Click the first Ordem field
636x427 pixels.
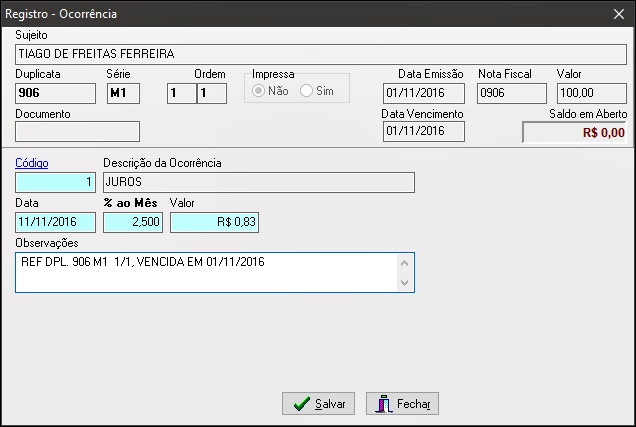click(x=182, y=93)
